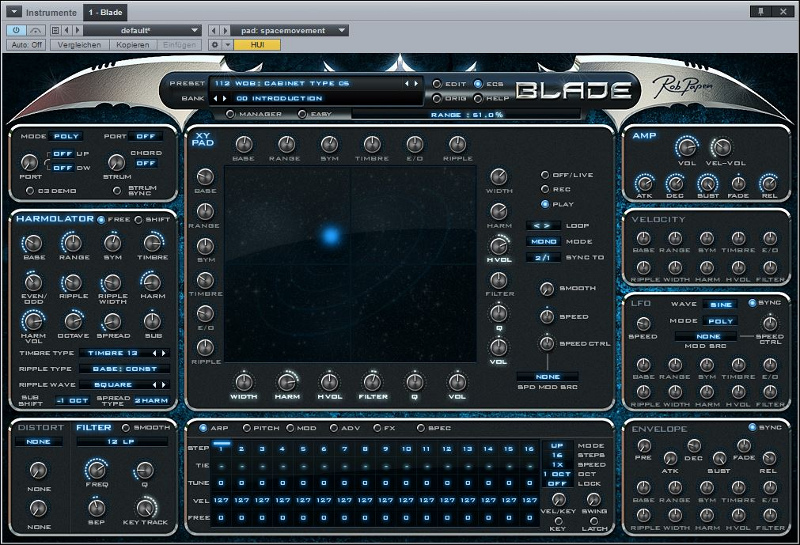The height and width of the screenshot is (545, 800).
Task: Click the HARM VOL knob in Harmolator
Action: 34,321
